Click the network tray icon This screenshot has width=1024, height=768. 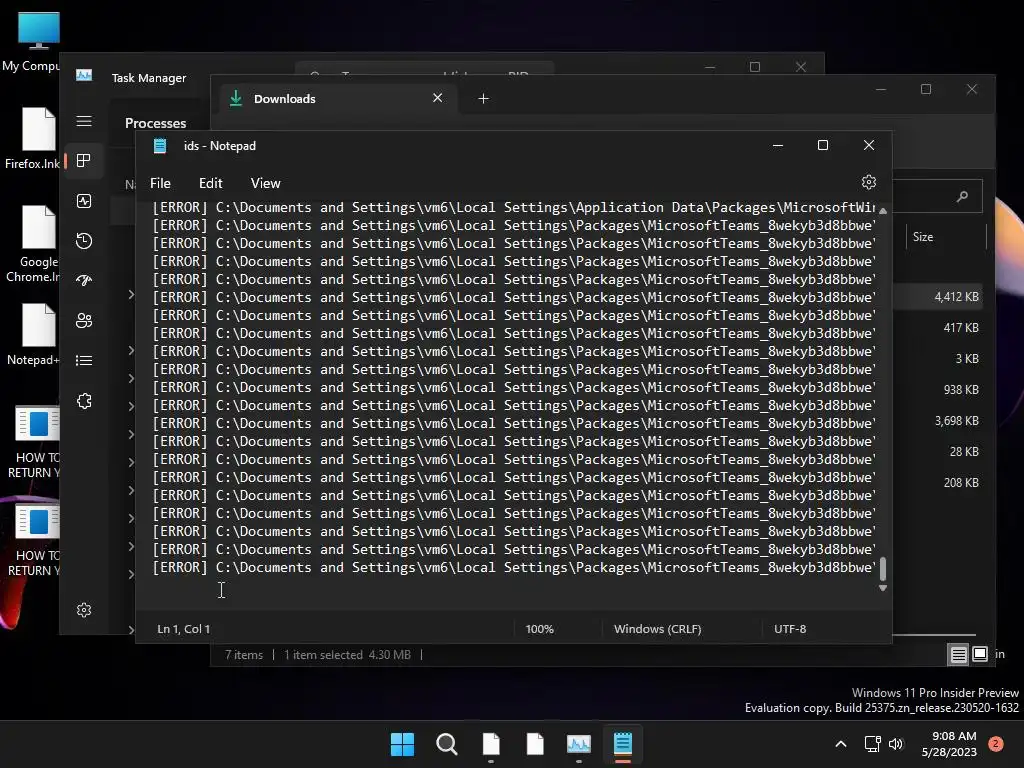point(872,744)
